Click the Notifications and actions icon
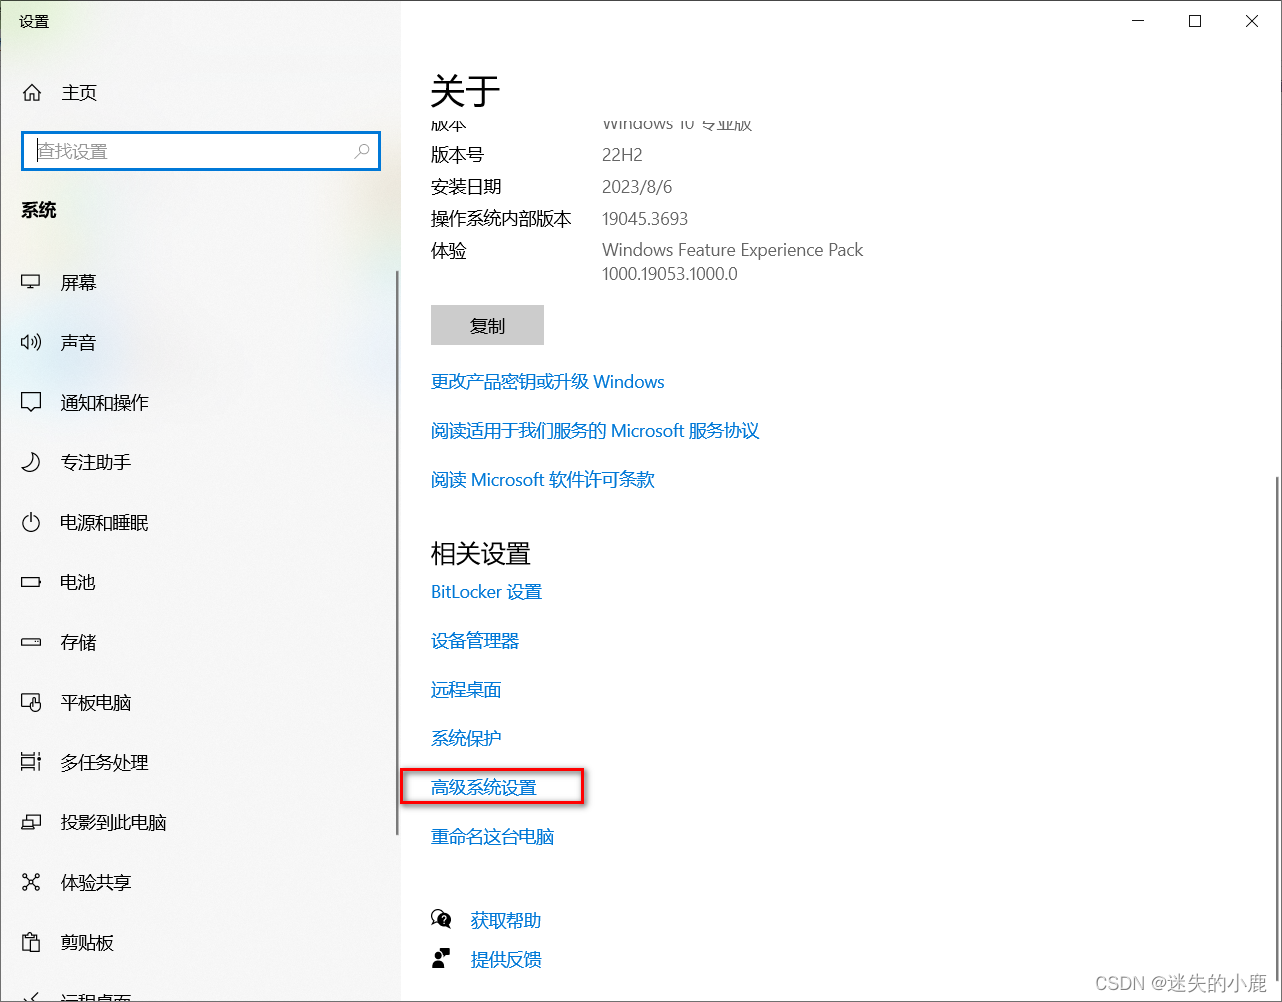This screenshot has width=1282, height=1002. point(31,403)
